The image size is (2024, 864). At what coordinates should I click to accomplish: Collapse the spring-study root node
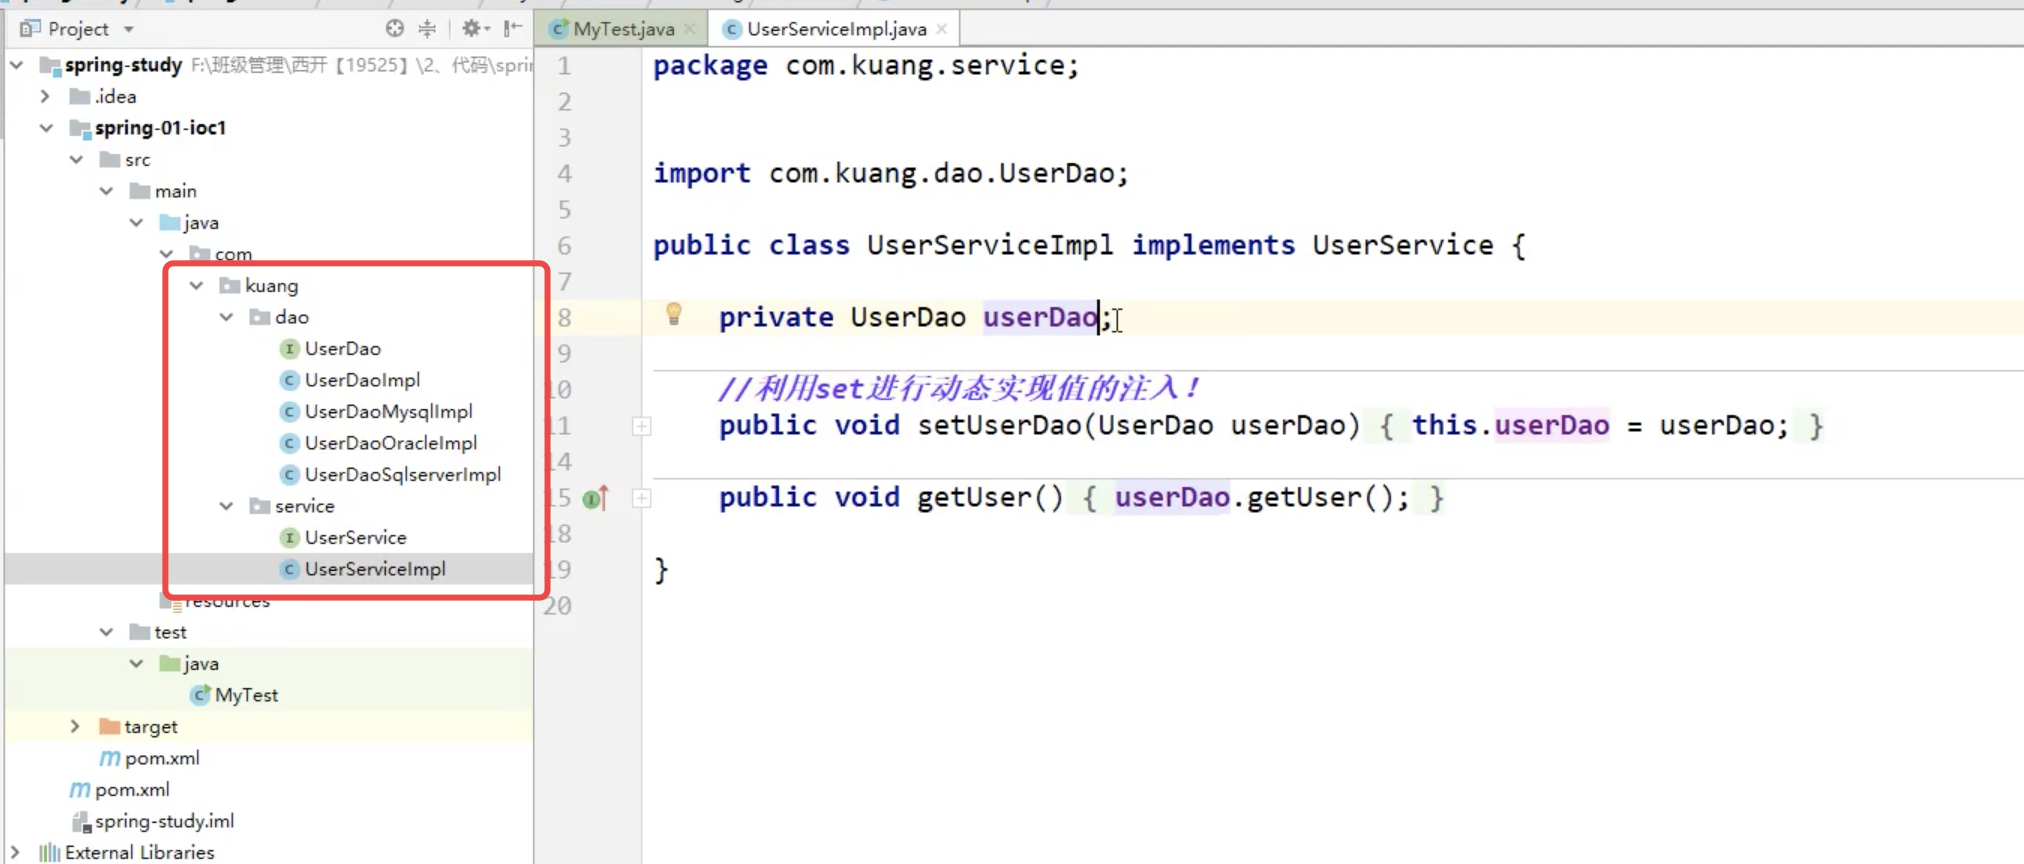coord(17,65)
